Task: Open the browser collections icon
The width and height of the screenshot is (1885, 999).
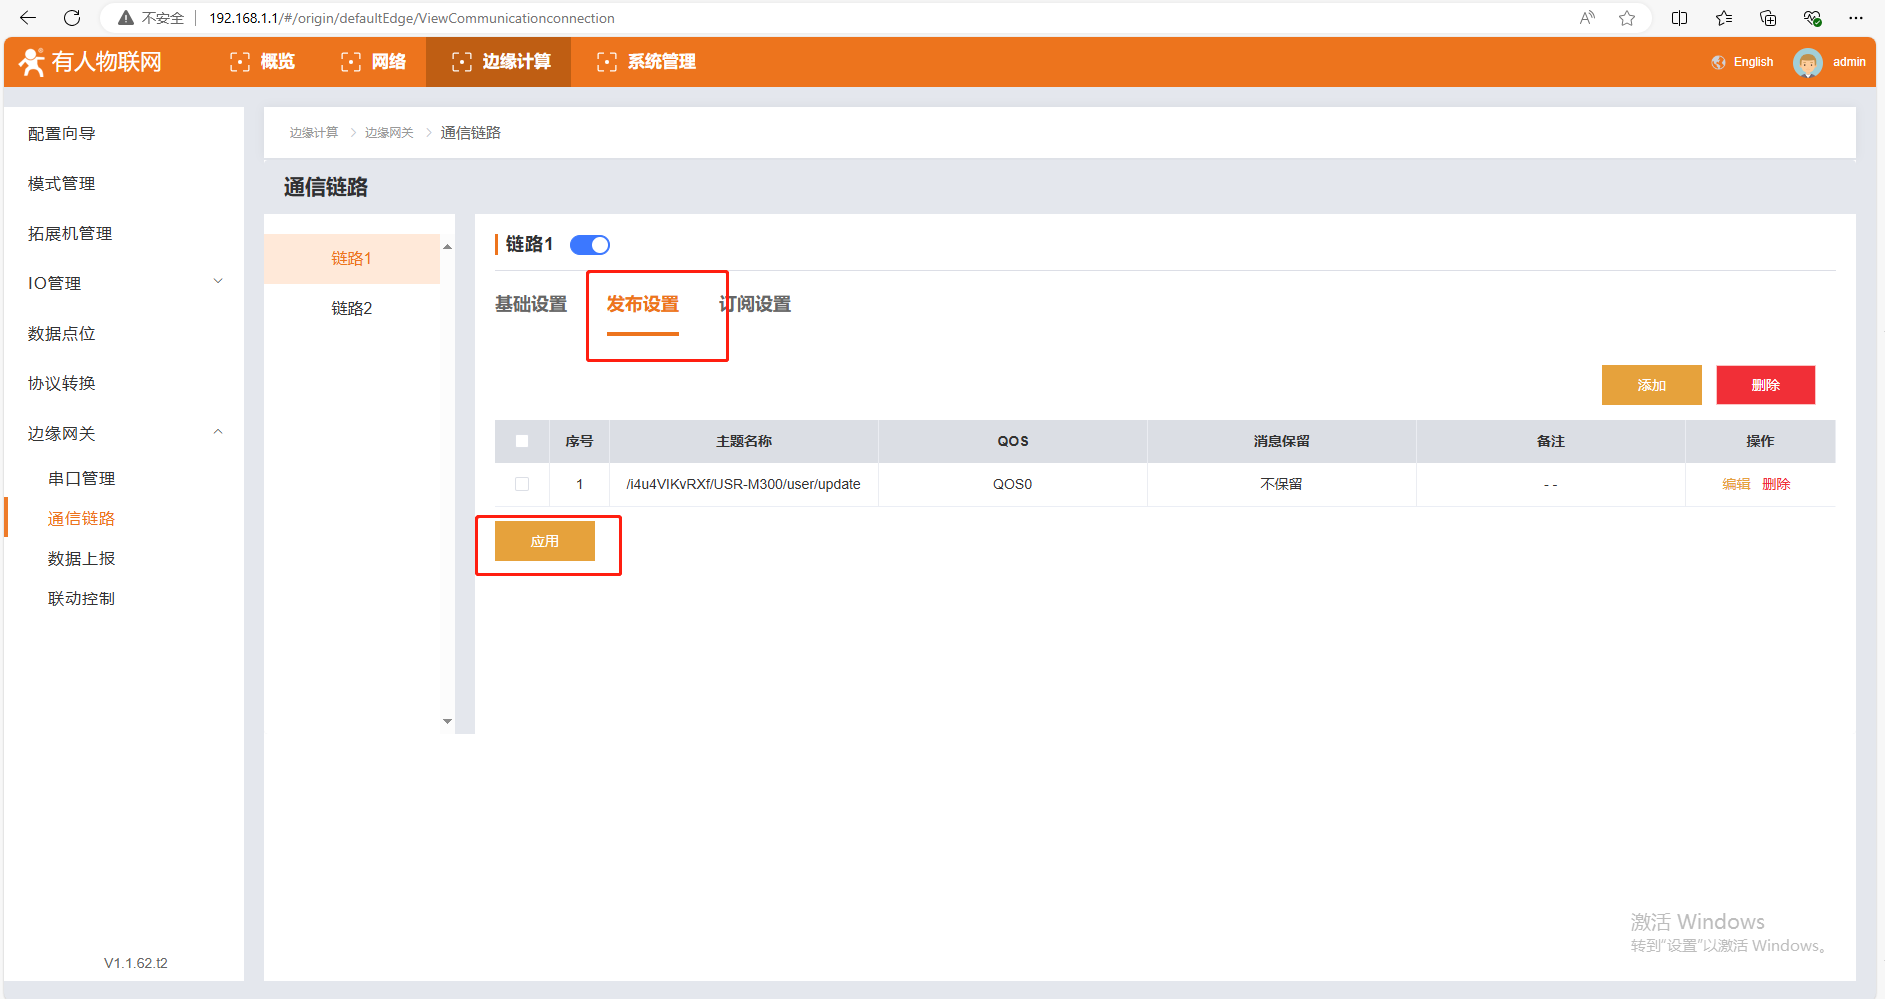Action: coord(1768,18)
